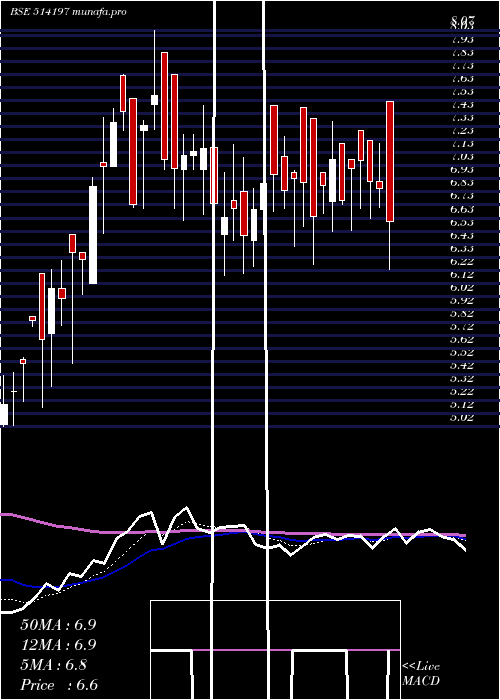Click the 6.22 price axis label
Screen dimensions: 500x700
462,261
